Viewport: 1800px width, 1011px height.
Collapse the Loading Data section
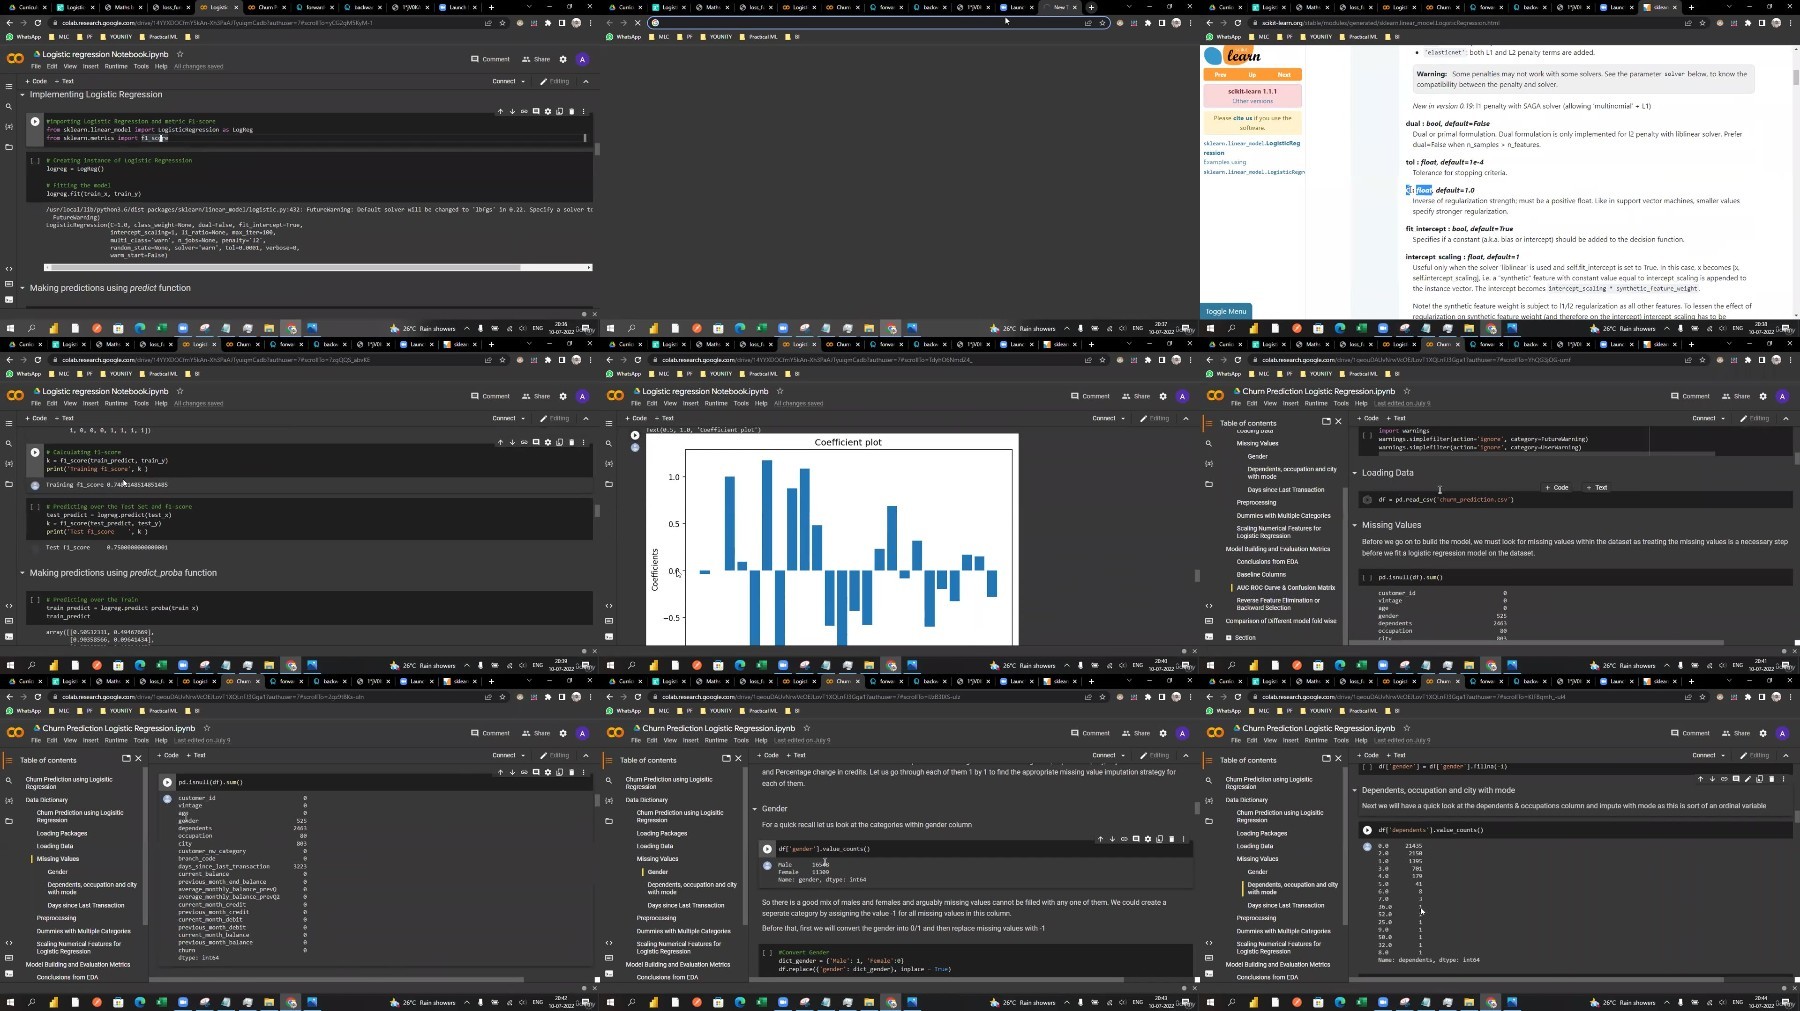coord(1355,473)
